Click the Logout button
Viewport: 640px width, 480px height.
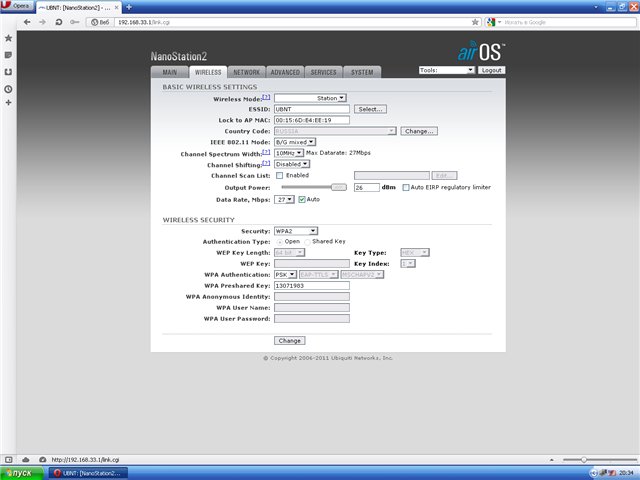491,70
